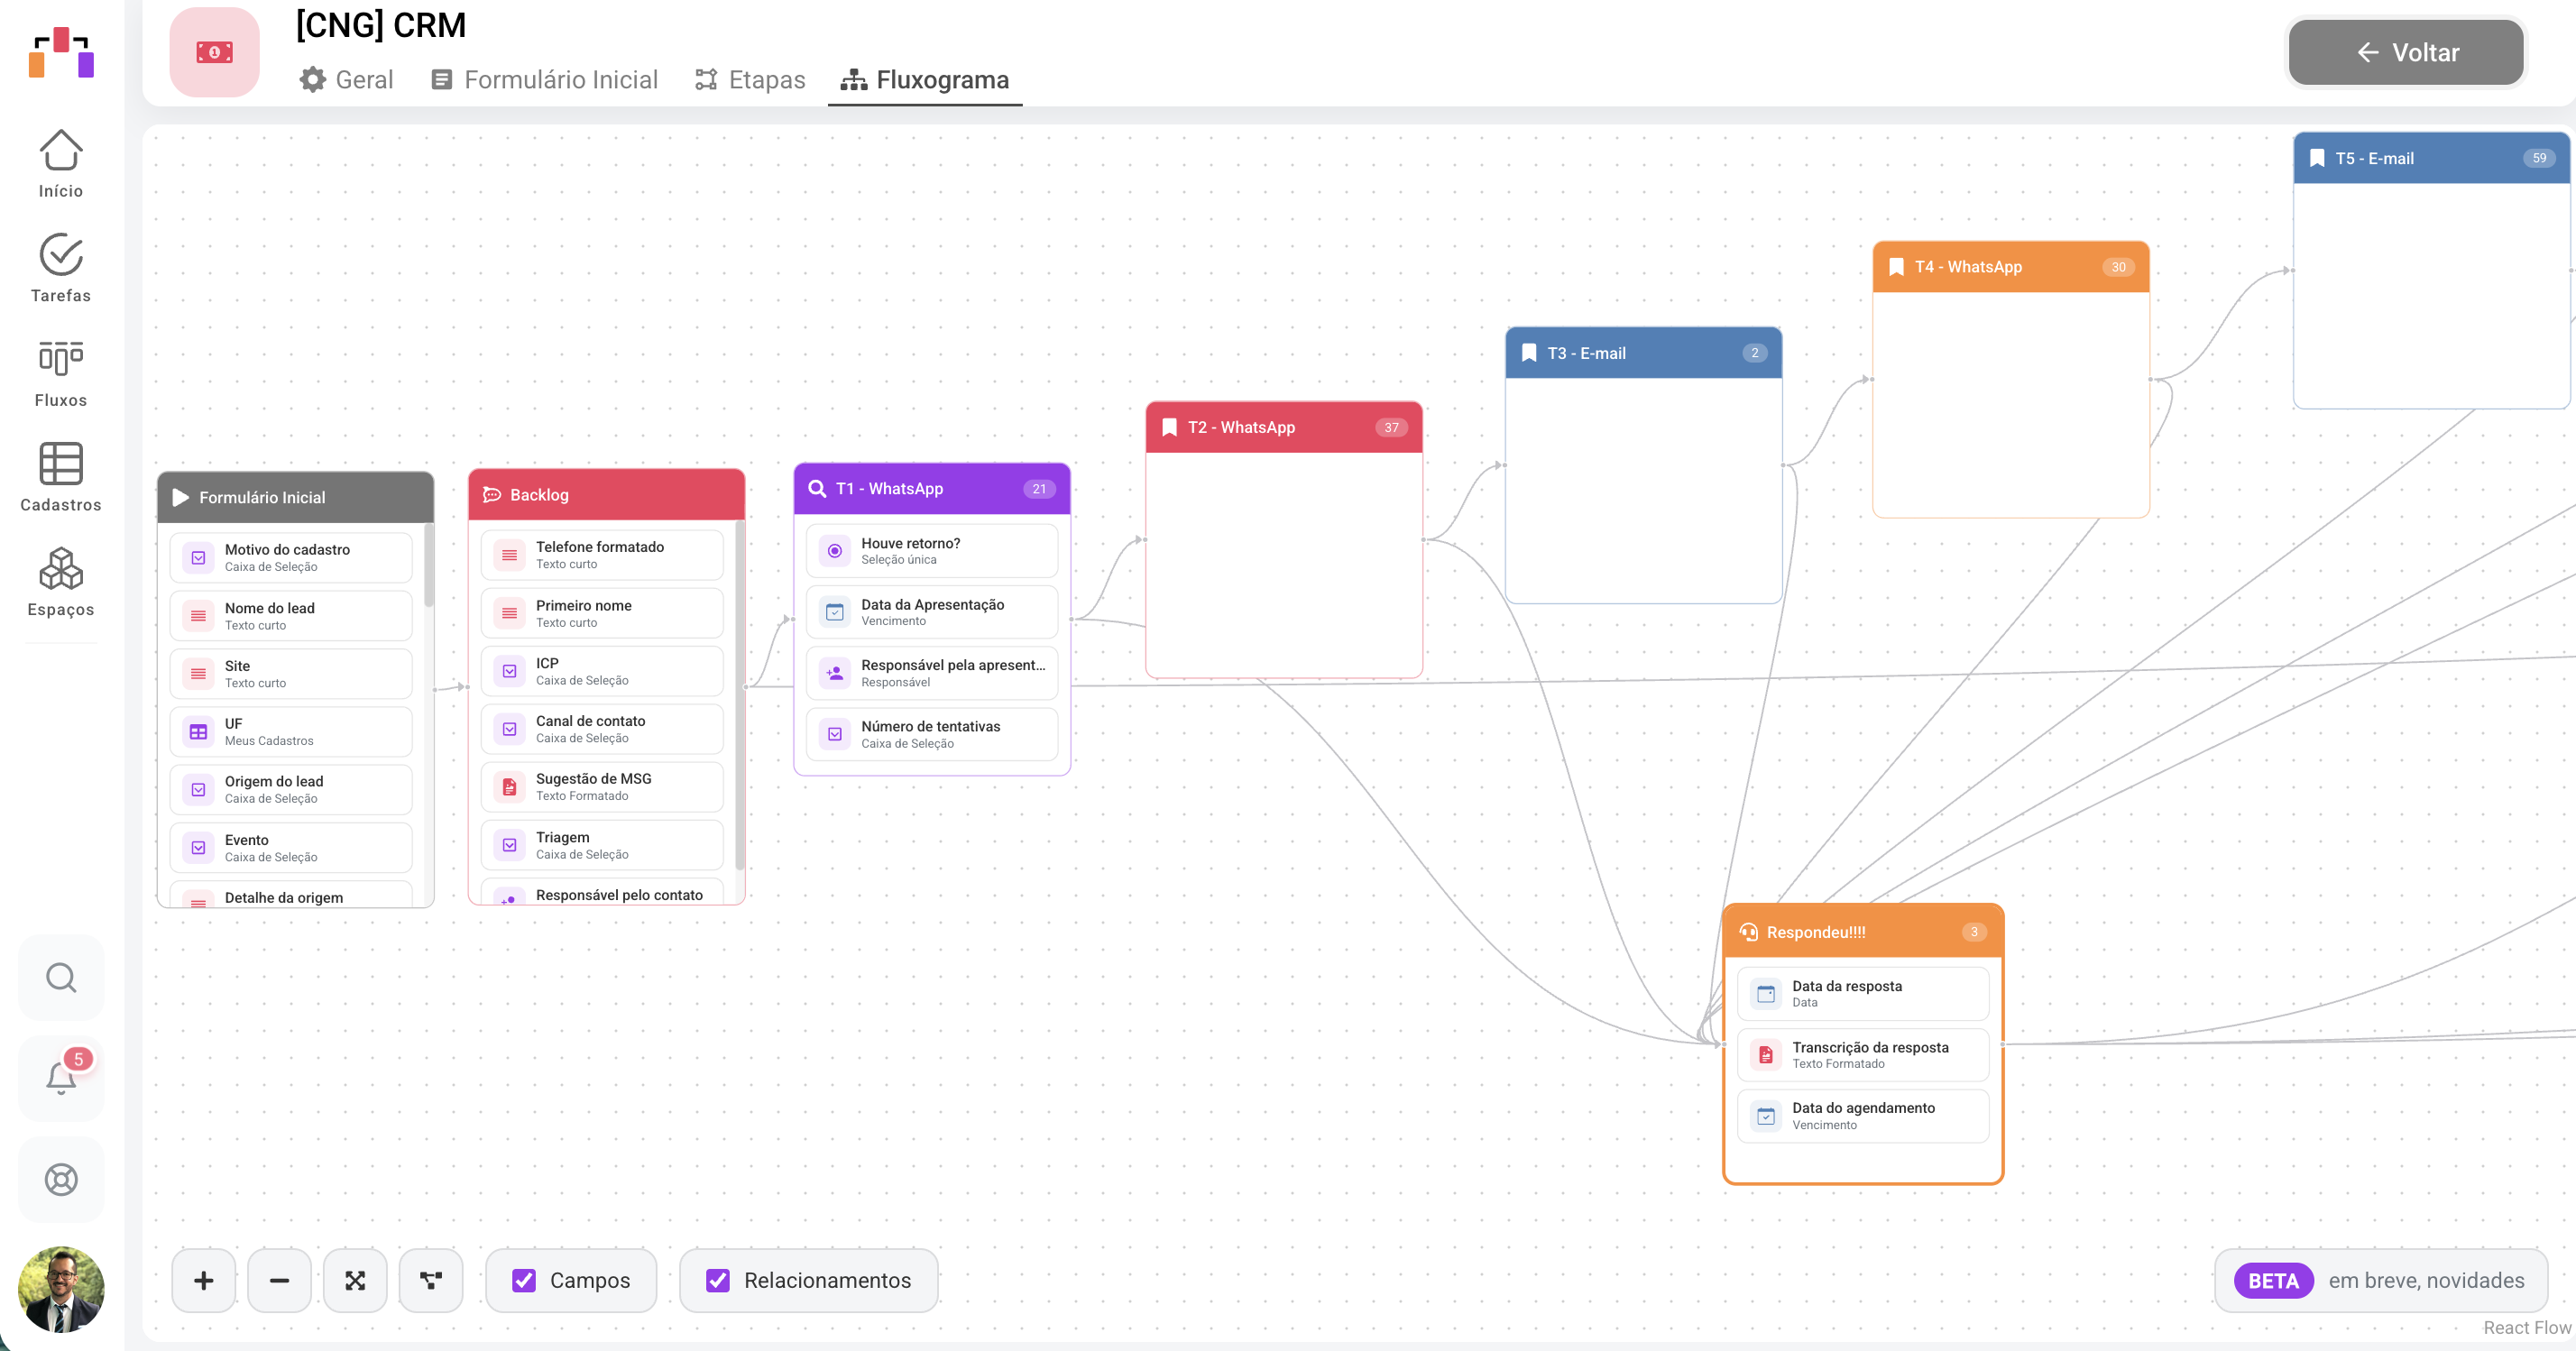Screen dimensions: 2576x1351
Task: Click the Motivo do cadastro field
Action: point(291,558)
